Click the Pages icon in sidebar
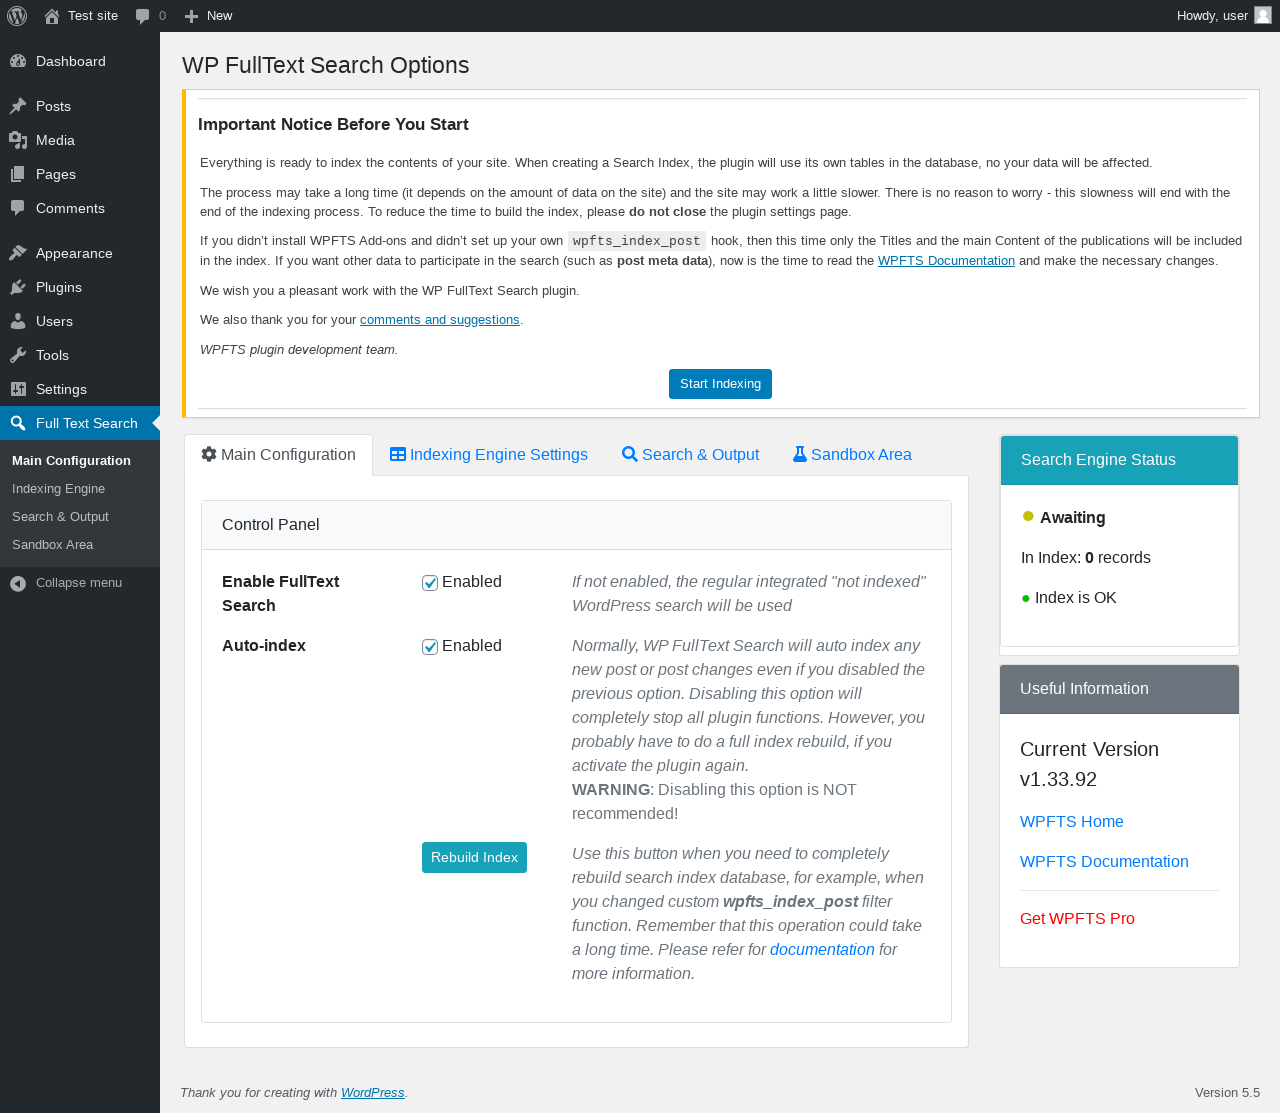This screenshot has height=1113, width=1280. coord(18,174)
